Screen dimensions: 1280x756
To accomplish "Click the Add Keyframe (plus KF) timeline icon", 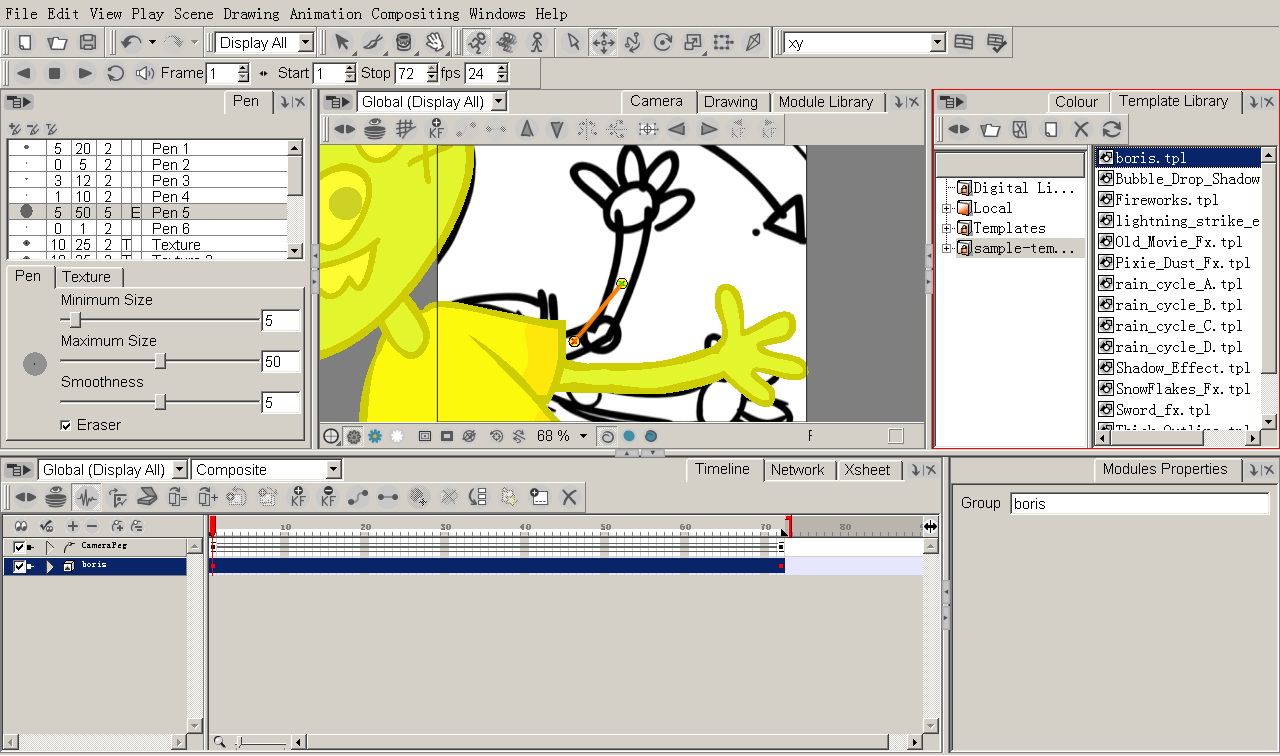I will point(298,496).
